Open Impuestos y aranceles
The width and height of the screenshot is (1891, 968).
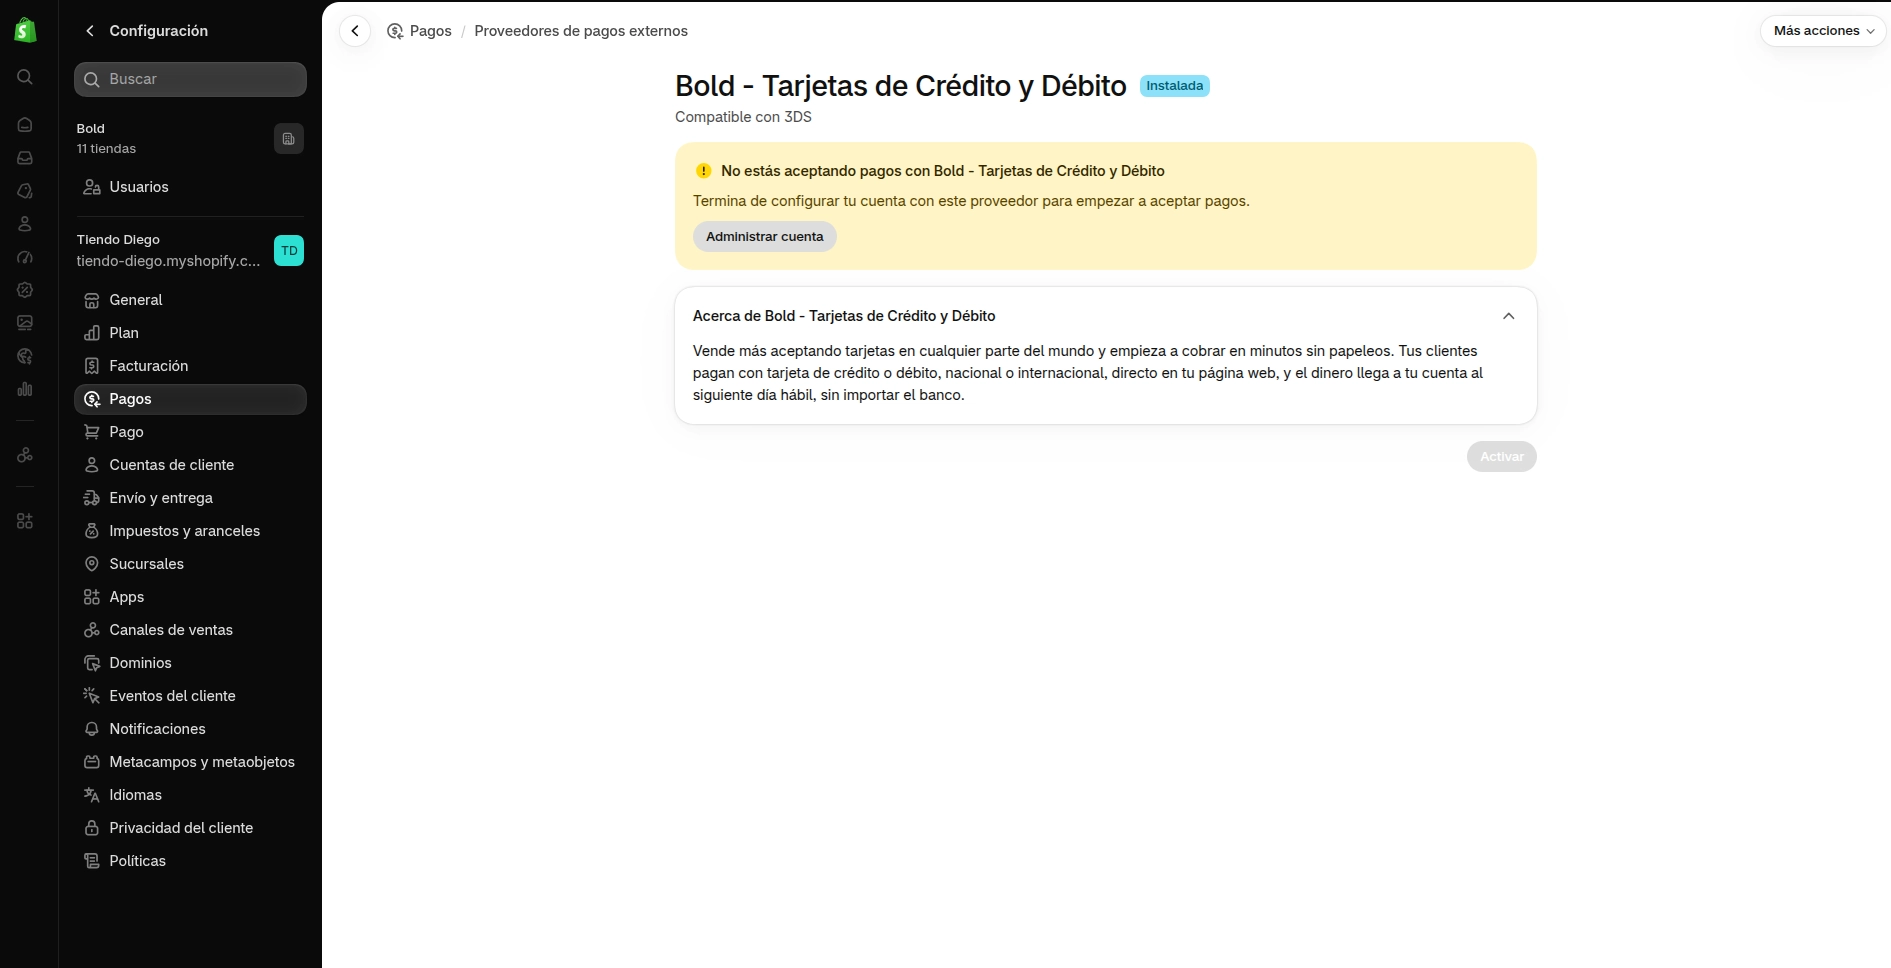[190, 531]
